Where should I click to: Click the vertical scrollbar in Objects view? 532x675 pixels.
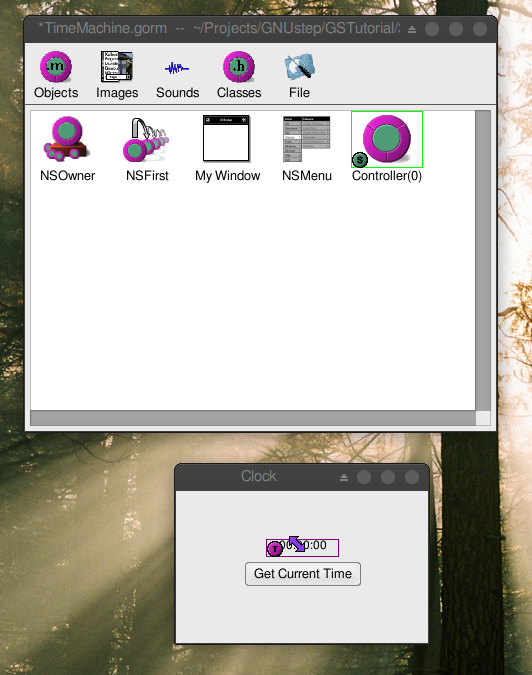click(483, 260)
